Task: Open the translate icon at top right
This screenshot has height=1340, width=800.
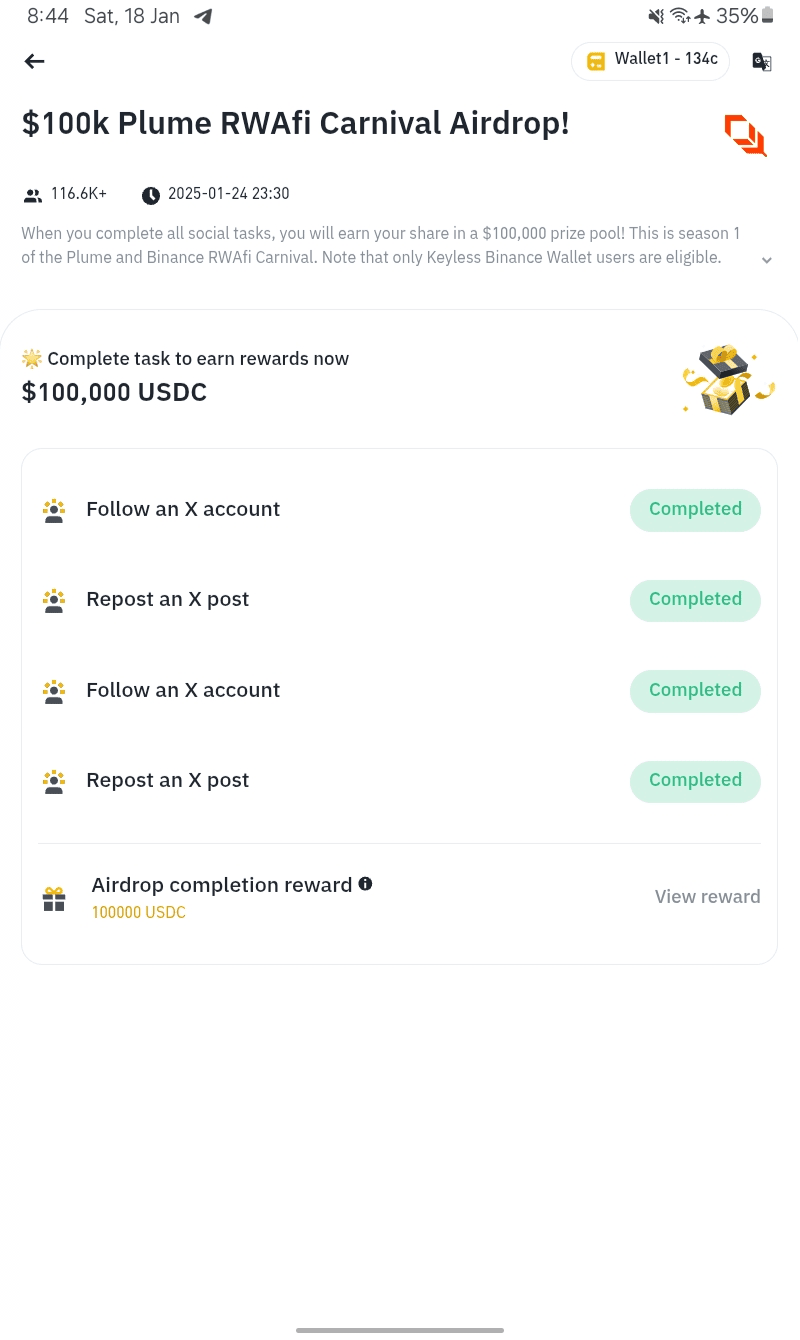Action: tap(762, 62)
